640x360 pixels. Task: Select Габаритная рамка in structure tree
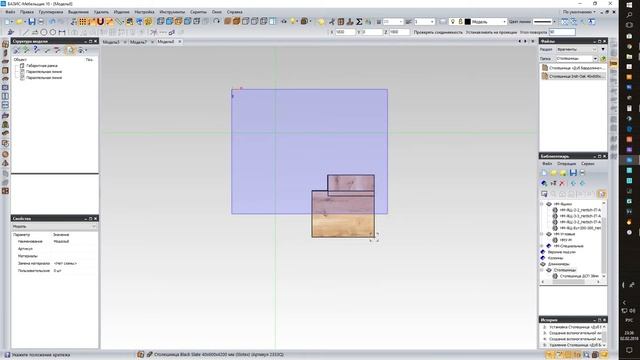42,65
